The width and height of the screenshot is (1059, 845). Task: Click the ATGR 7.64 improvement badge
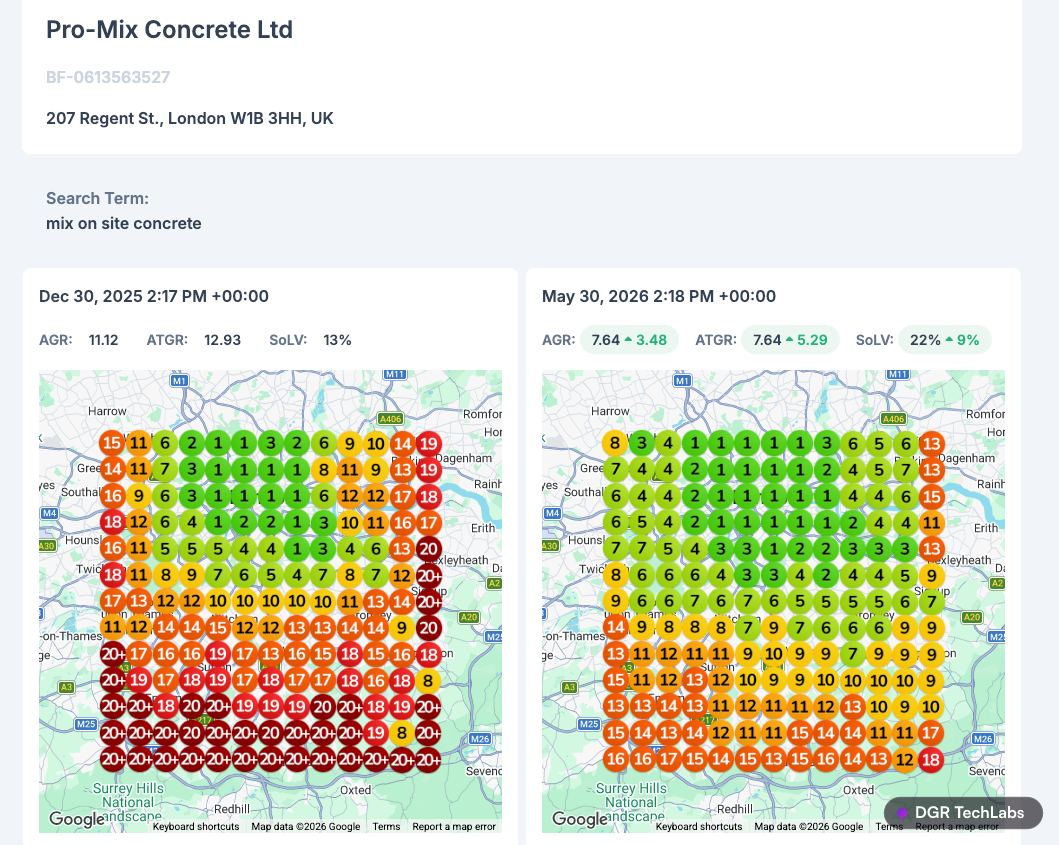(790, 340)
